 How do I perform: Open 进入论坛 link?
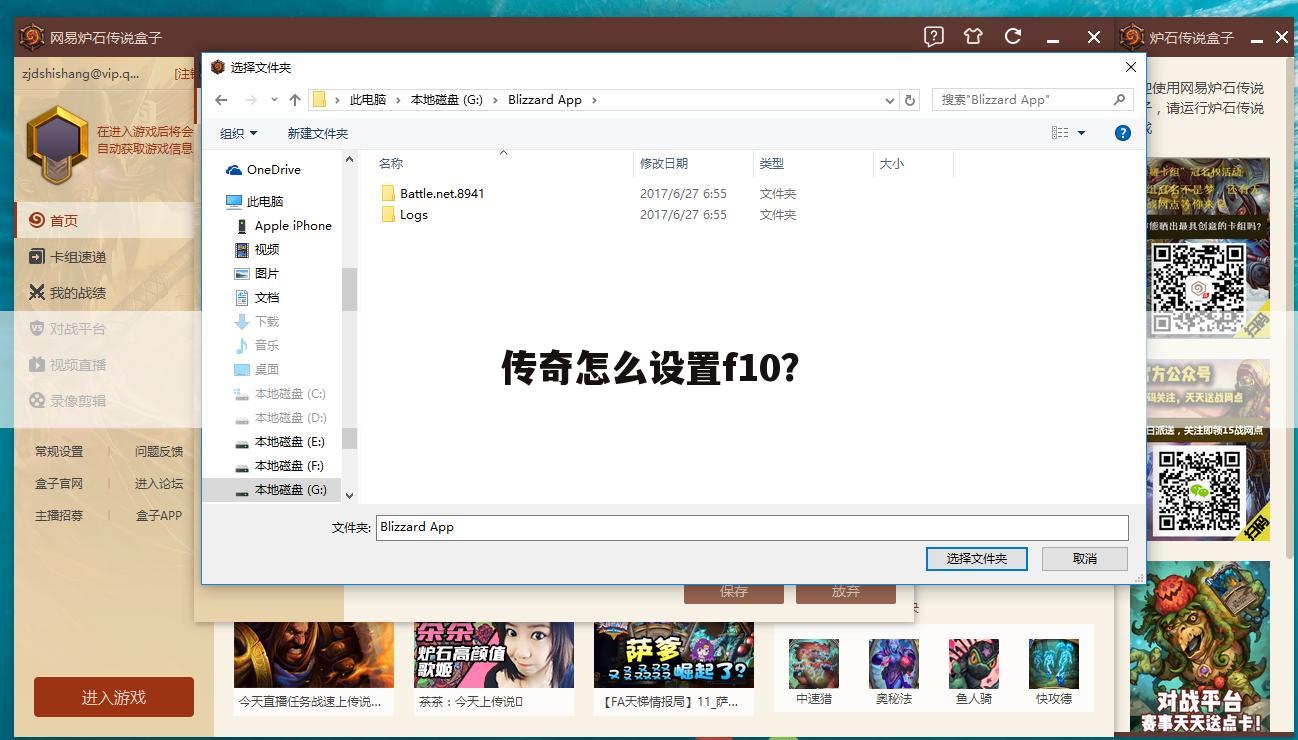159,484
